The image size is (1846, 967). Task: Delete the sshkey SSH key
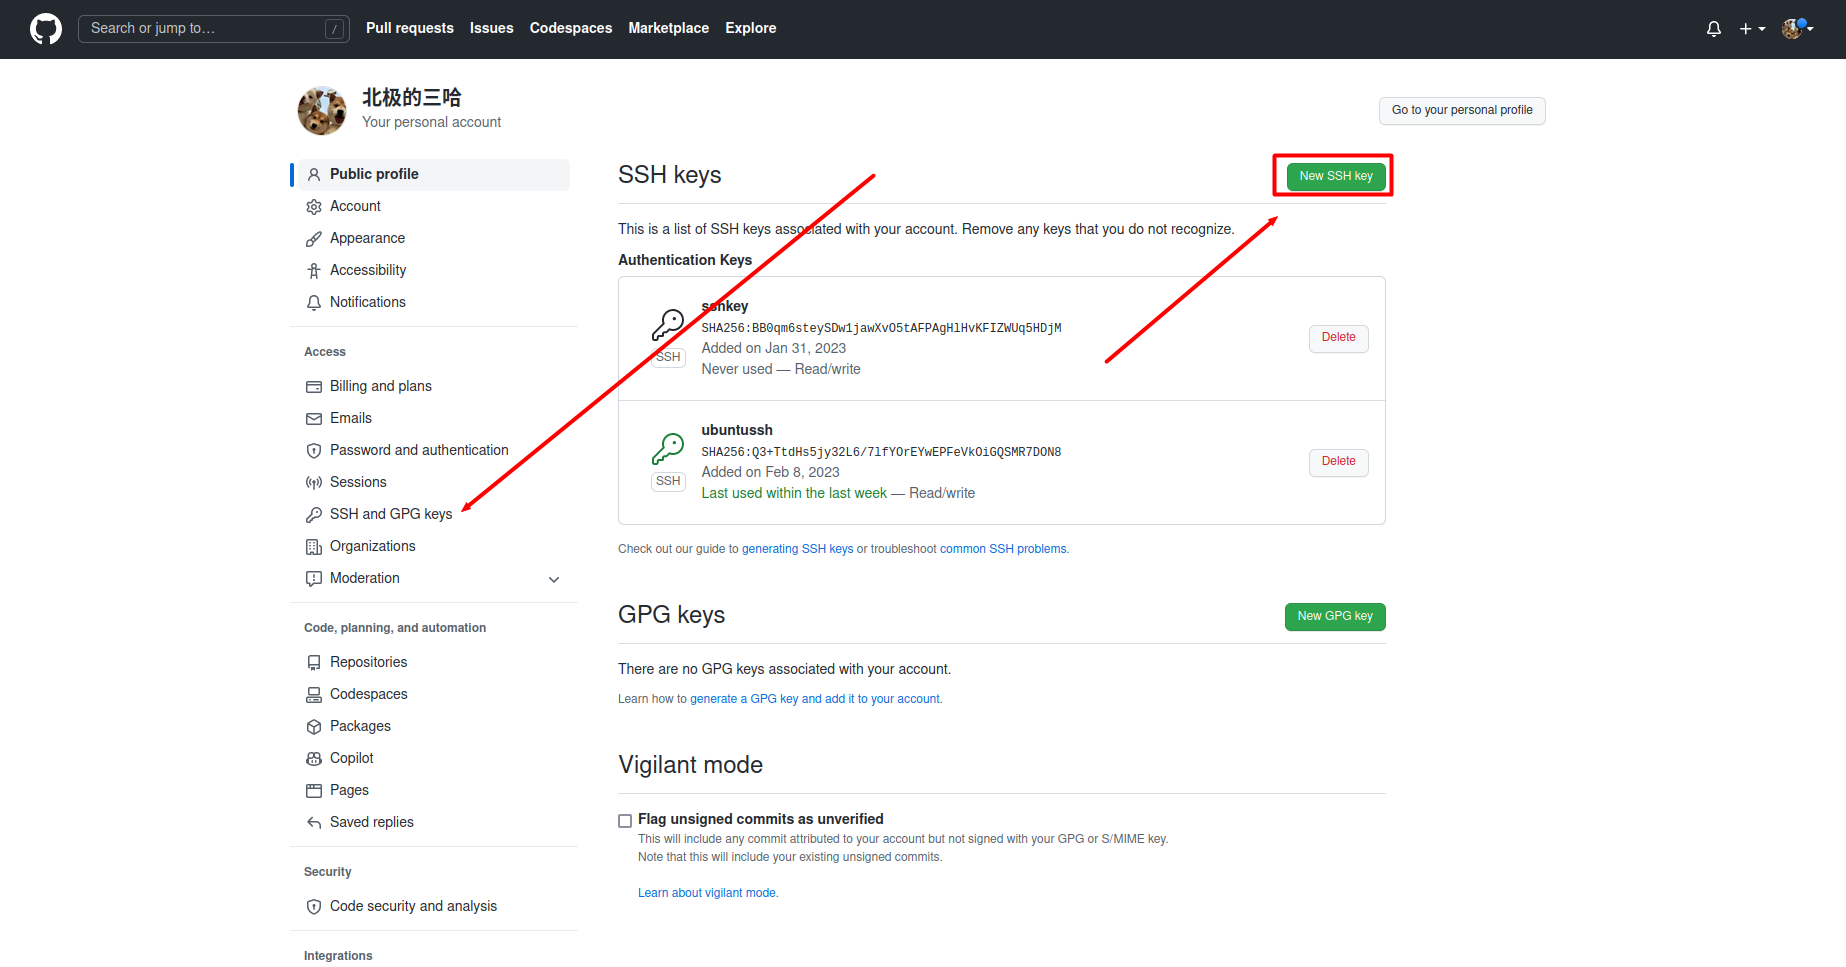[x=1339, y=338]
